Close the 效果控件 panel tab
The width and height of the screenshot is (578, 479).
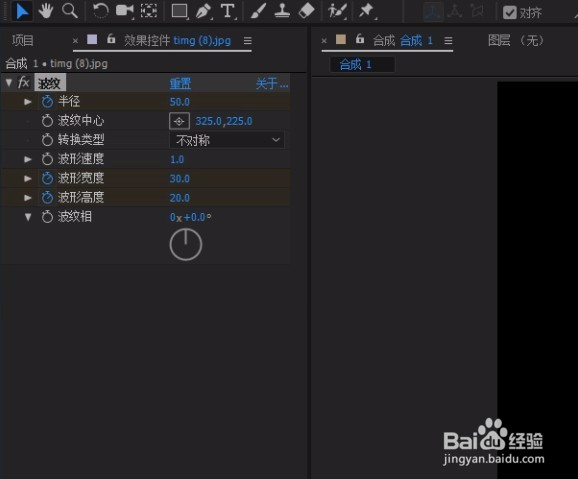[x=75, y=41]
